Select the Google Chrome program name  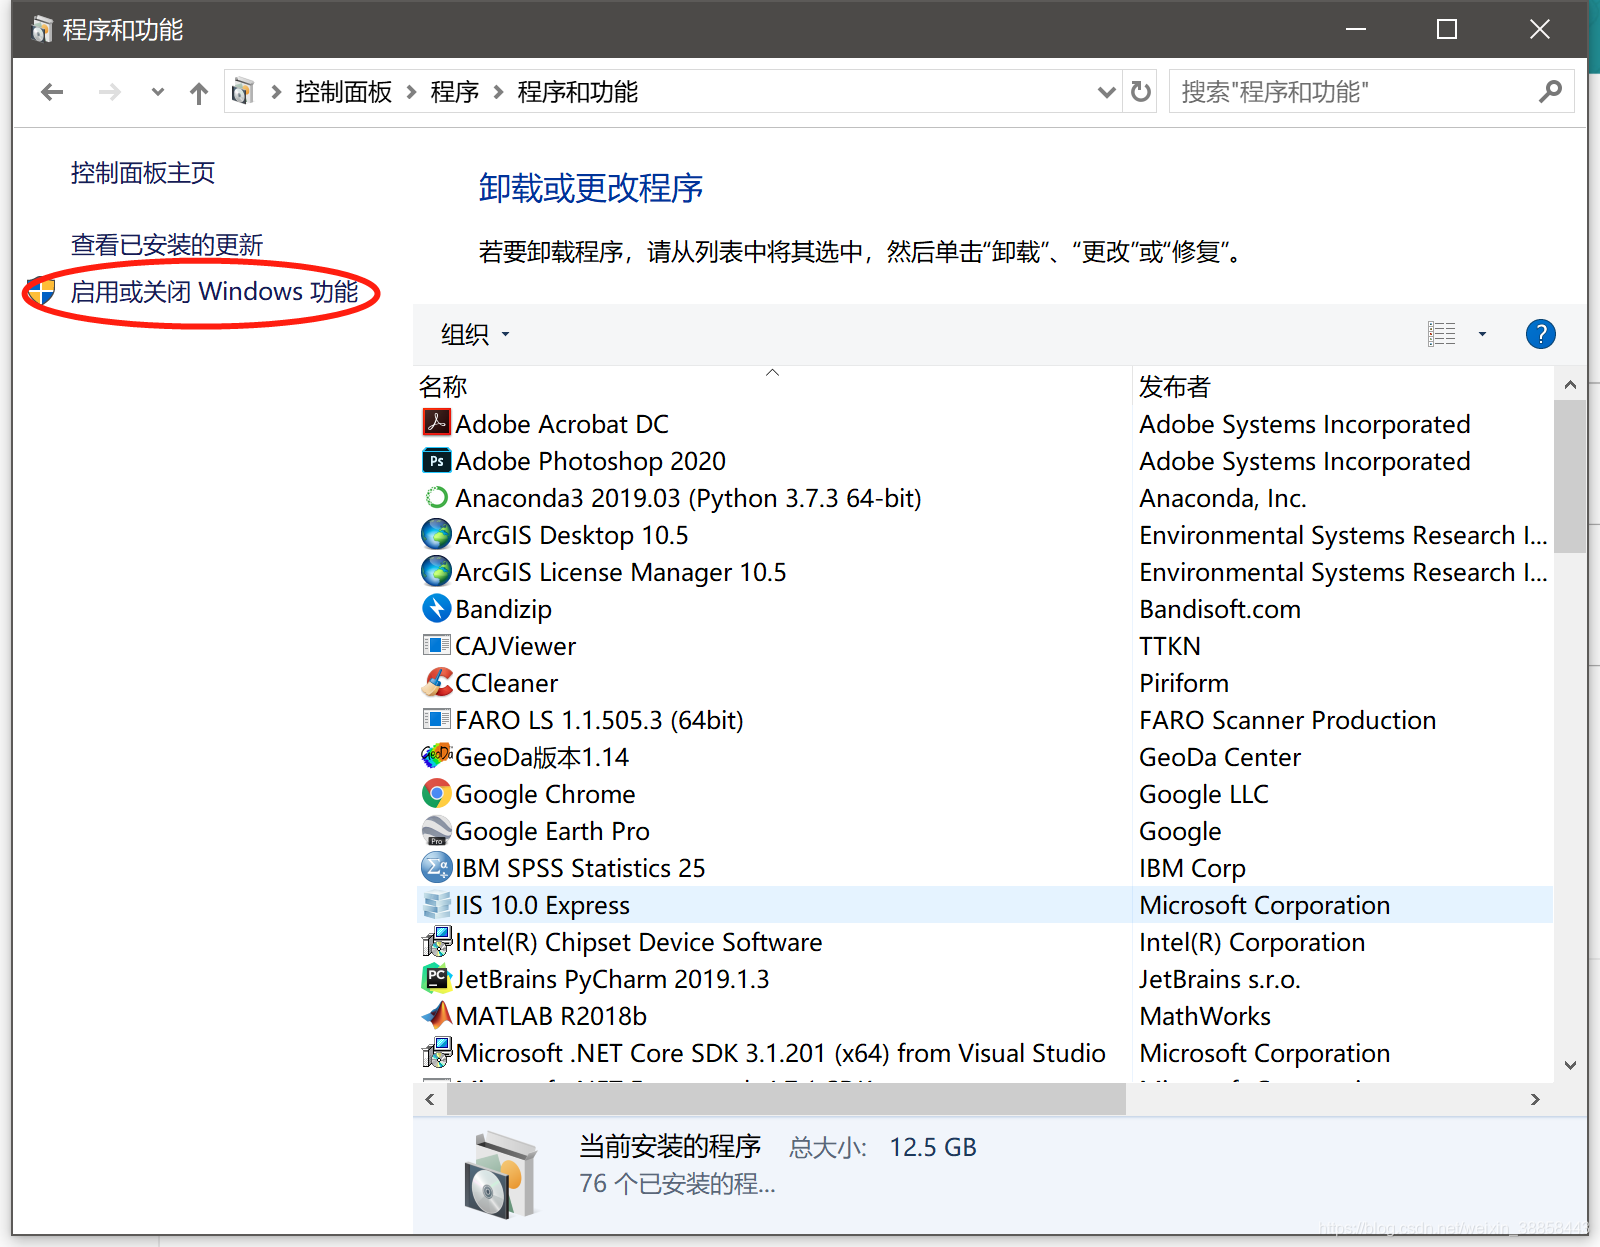[x=545, y=794]
